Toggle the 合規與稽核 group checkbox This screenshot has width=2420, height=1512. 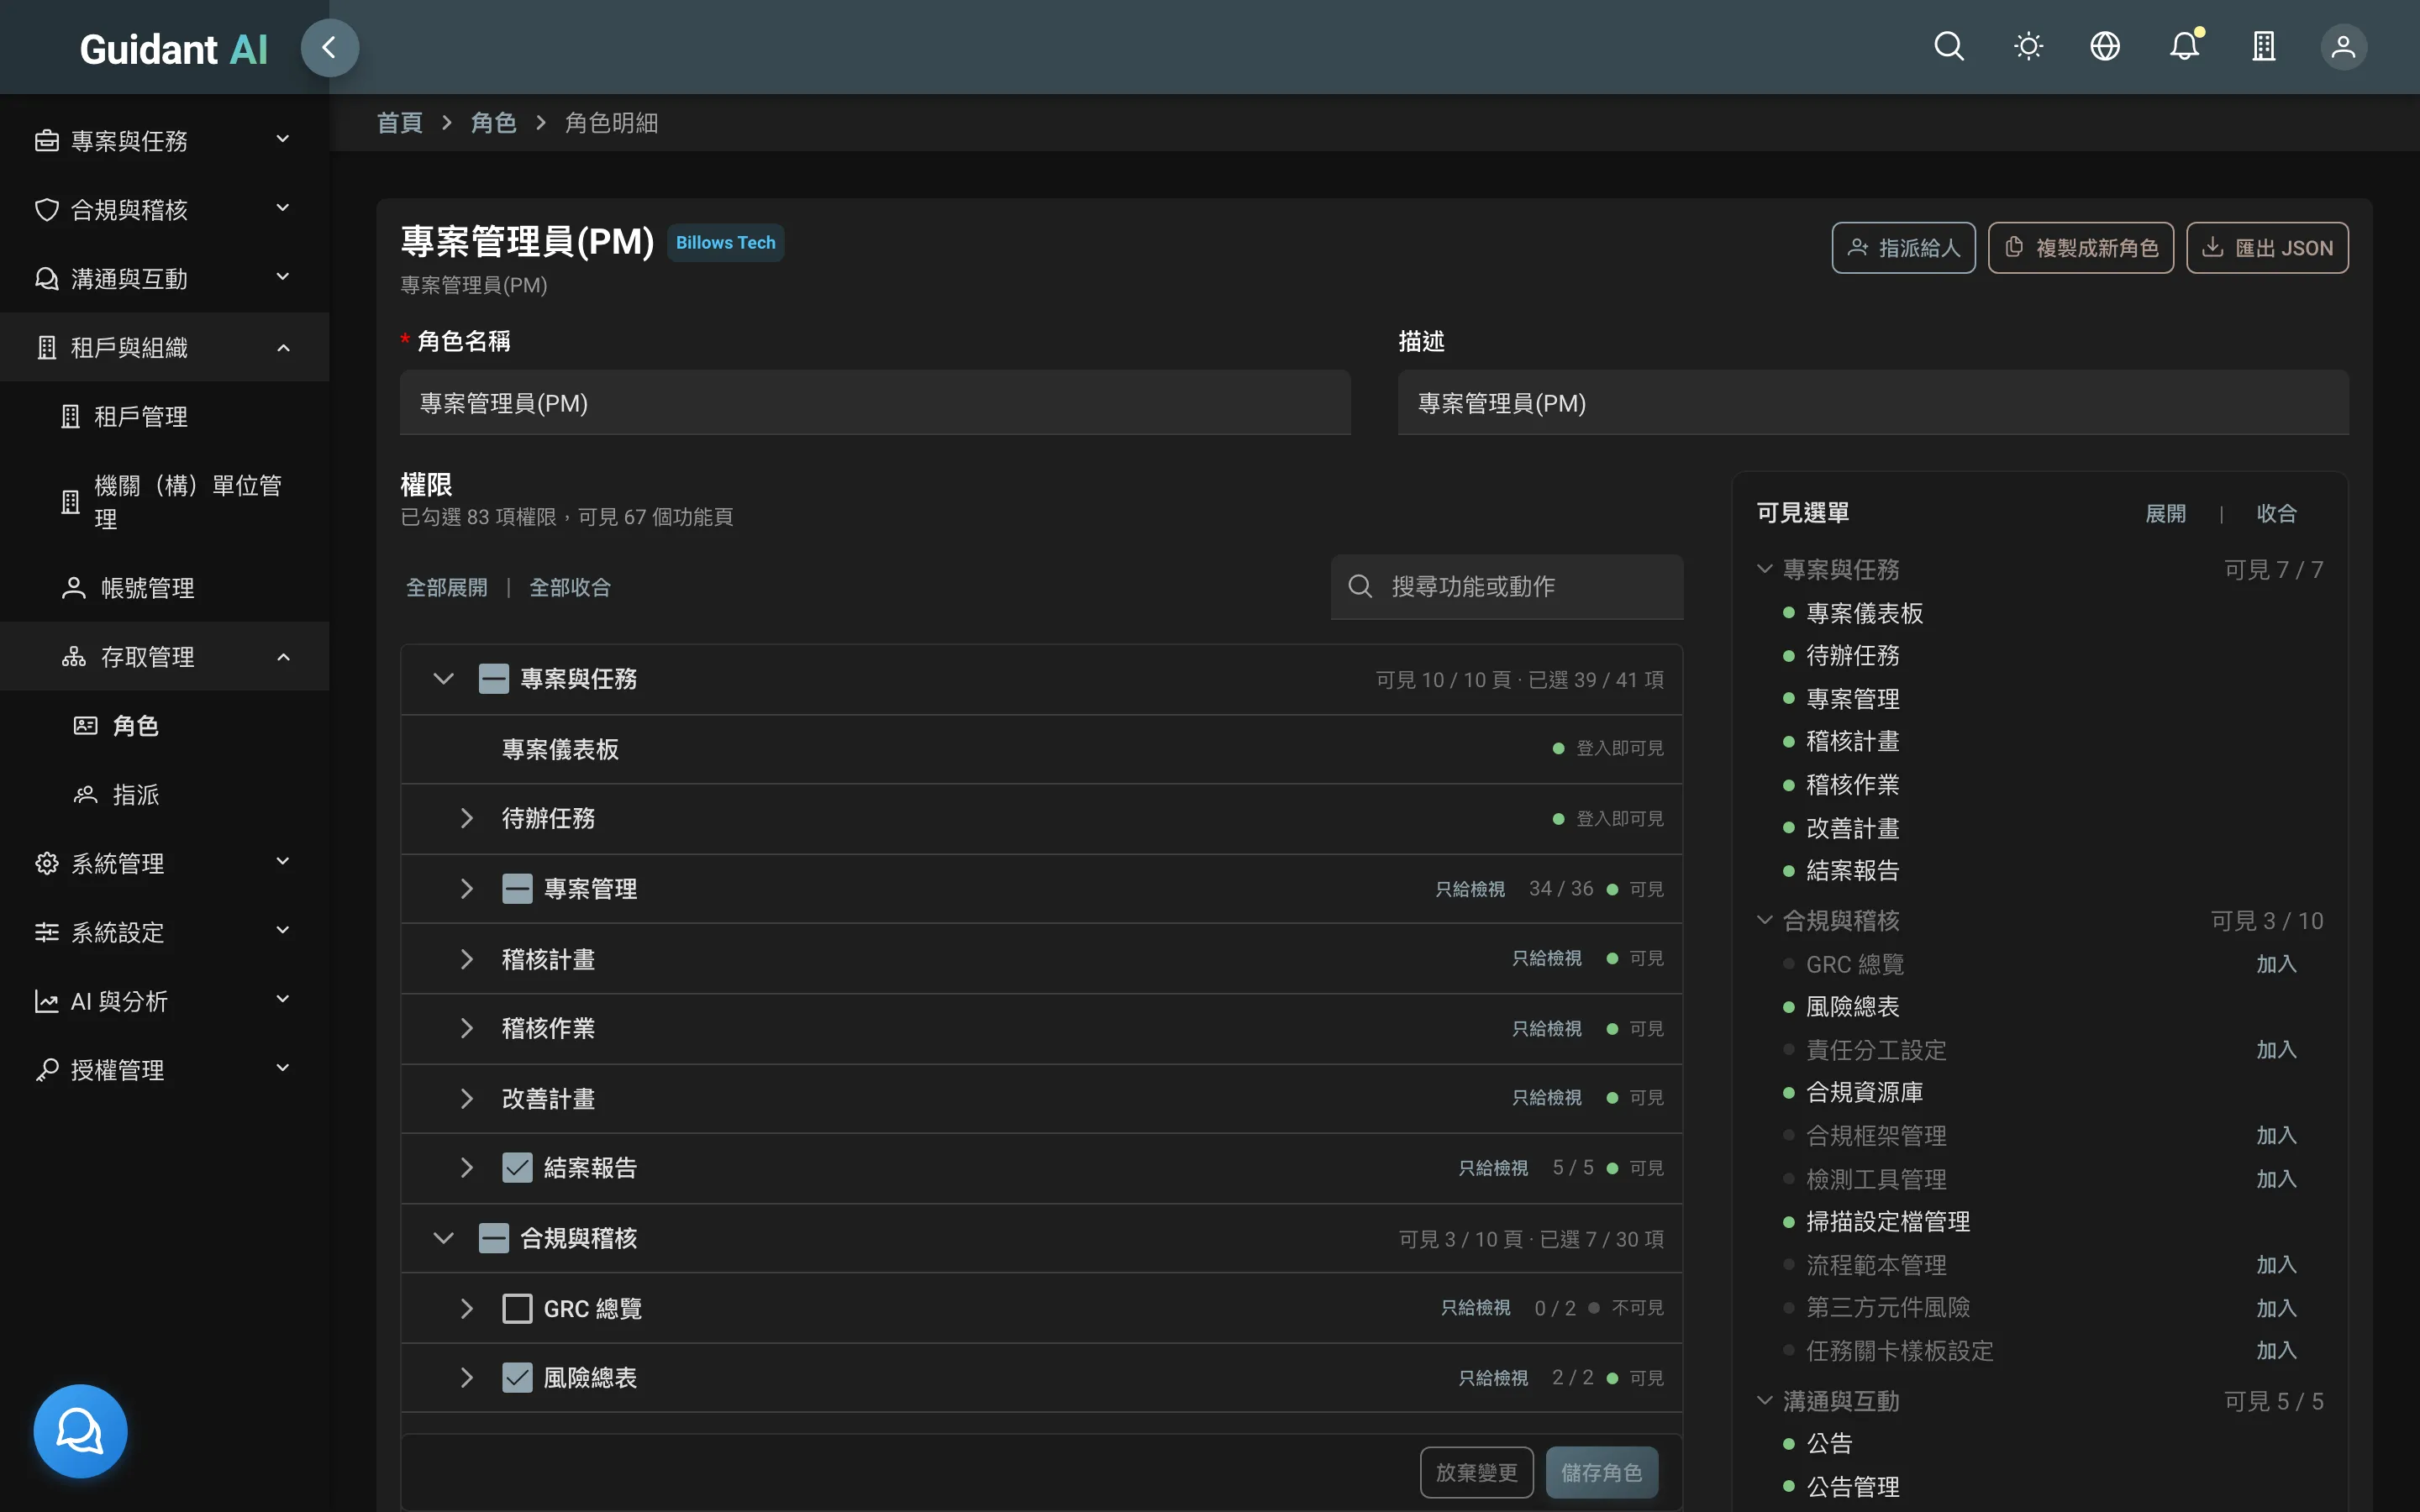pyautogui.click(x=493, y=1239)
